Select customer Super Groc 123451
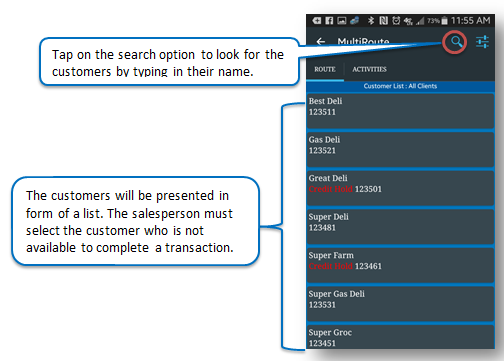504x361 pixels. click(x=400, y=337)
